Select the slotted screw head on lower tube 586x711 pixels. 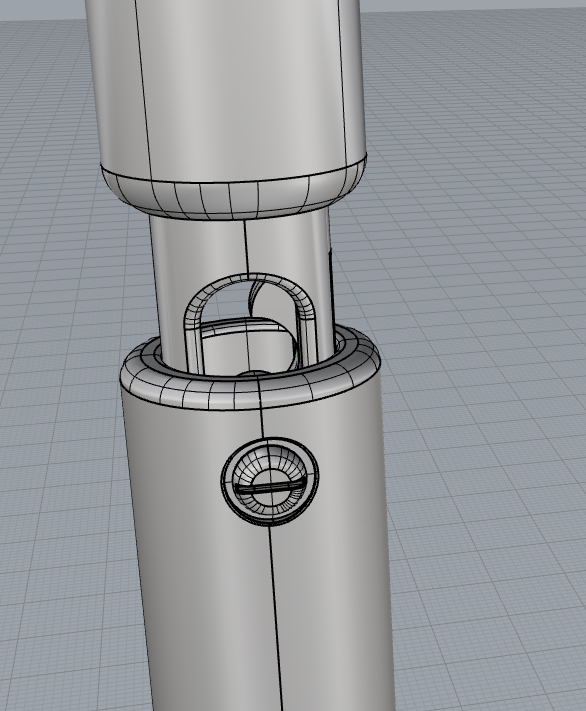tap(270, 482)
